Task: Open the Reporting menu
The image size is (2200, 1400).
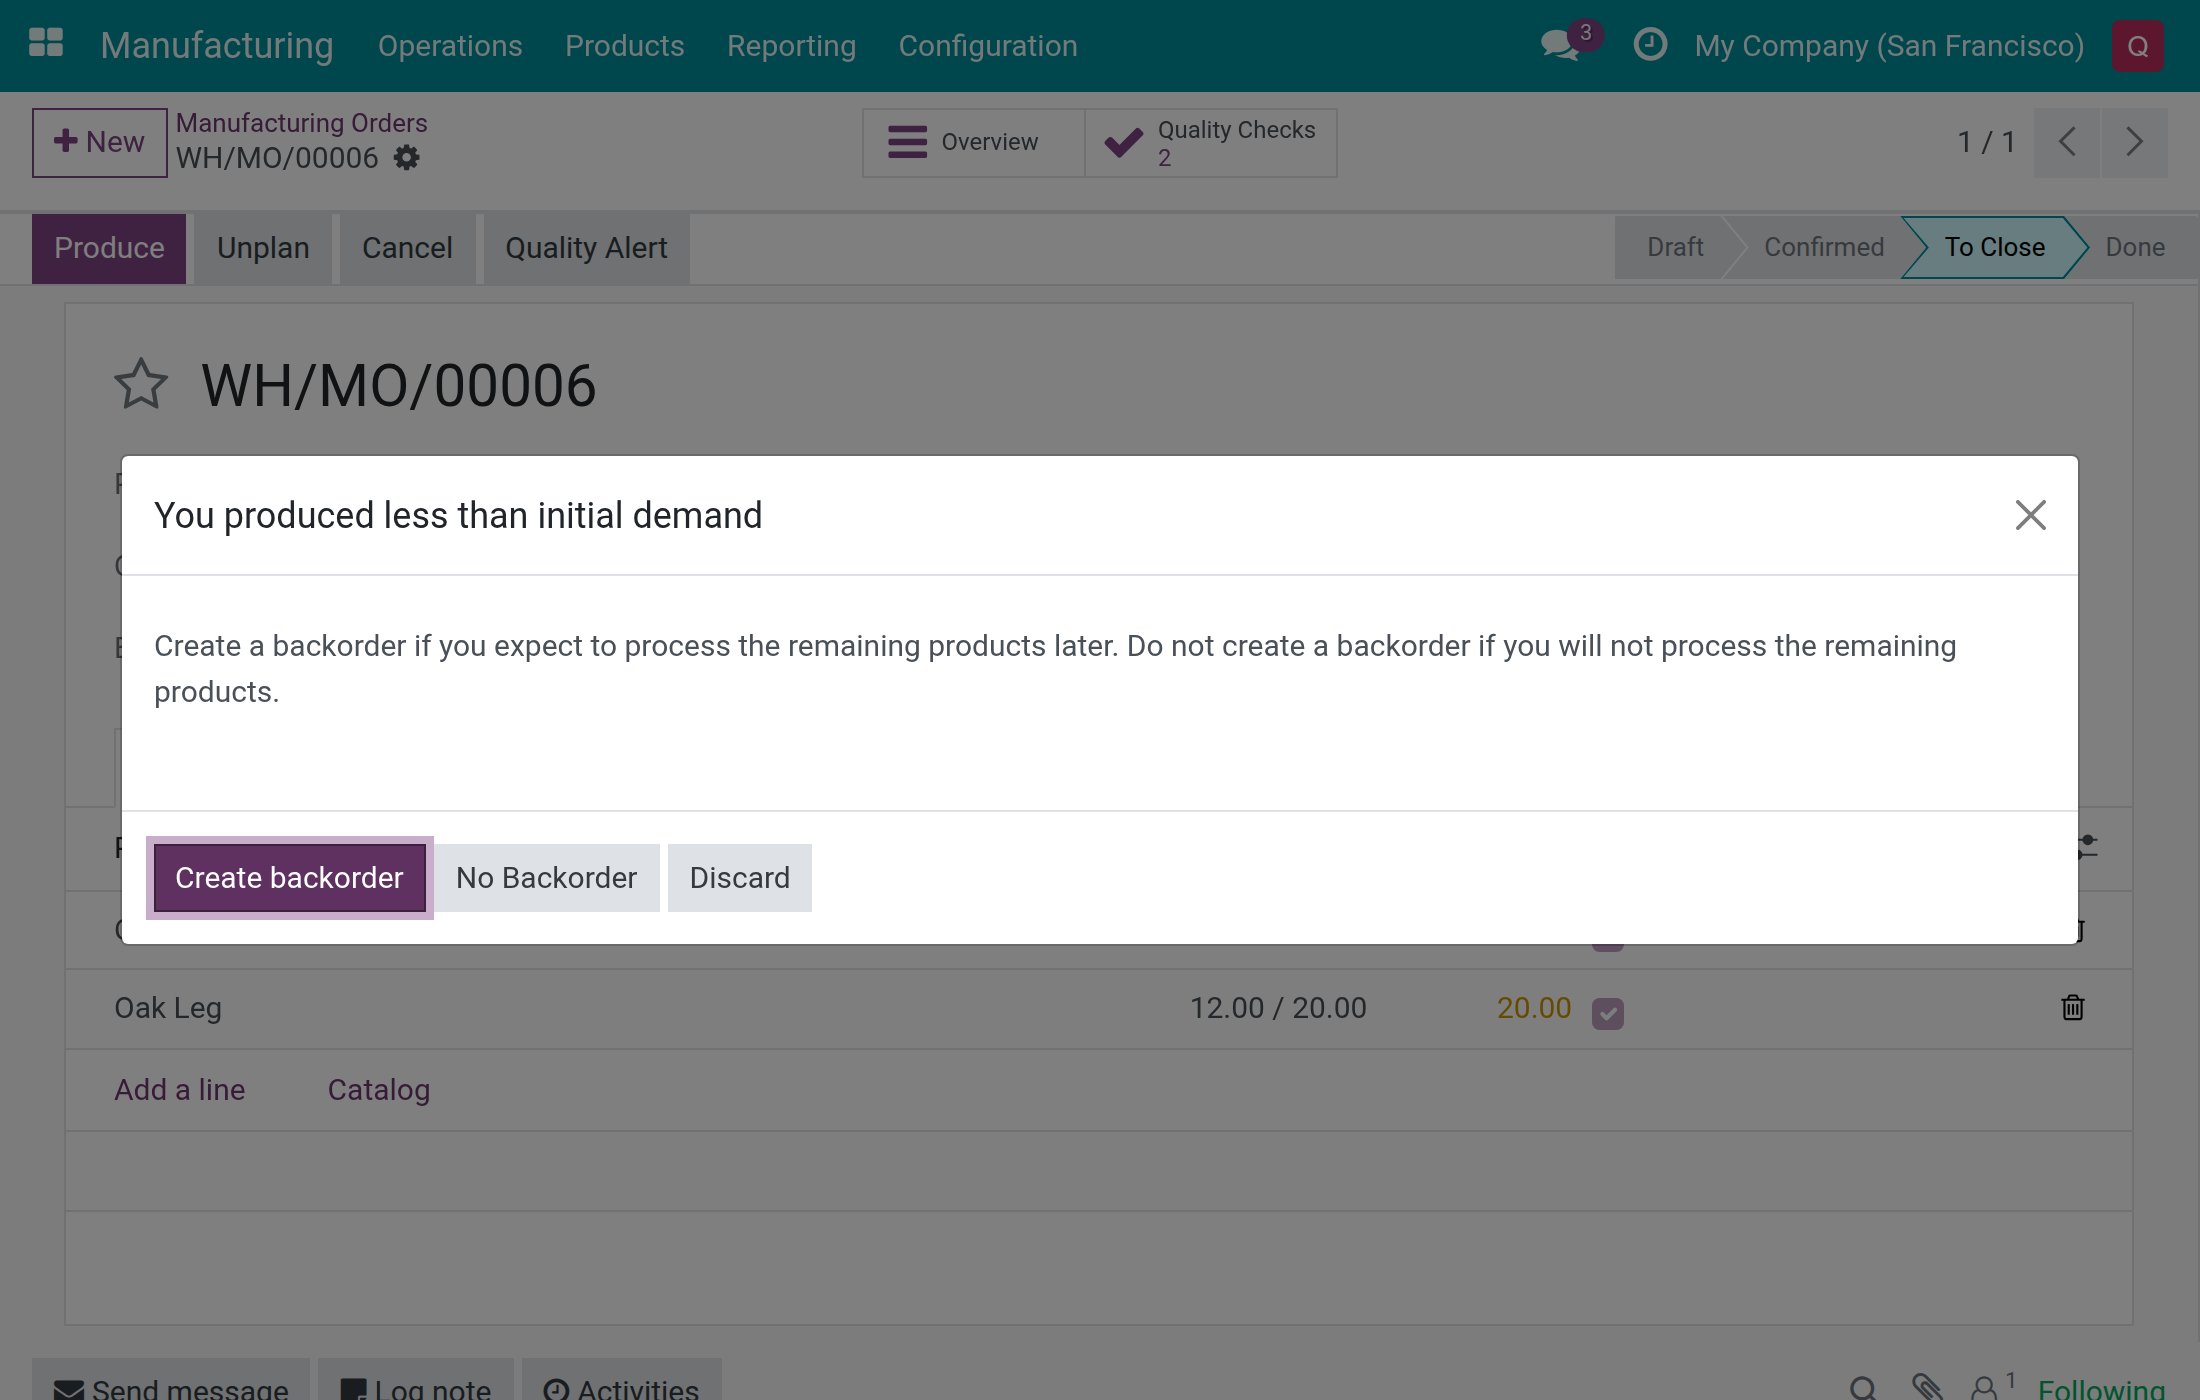Action: [x=791, y=46]
